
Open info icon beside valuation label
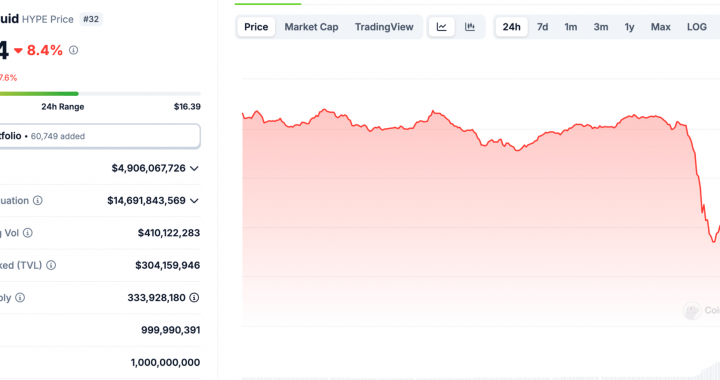pos(38,201)
